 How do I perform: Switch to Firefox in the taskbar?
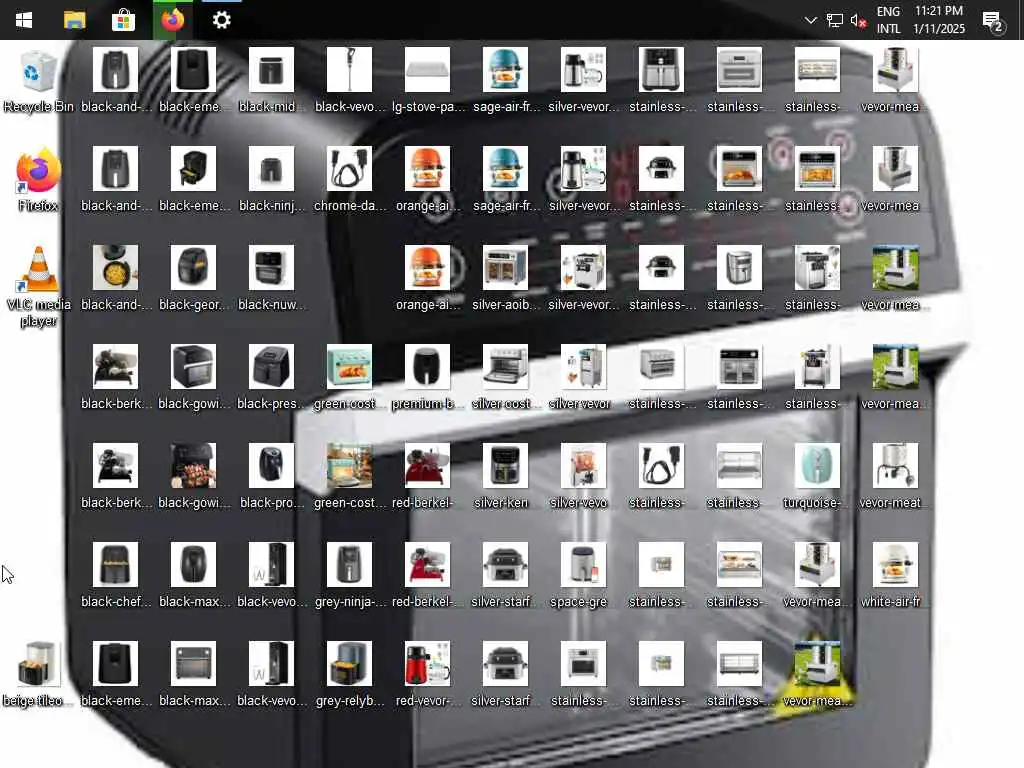click(172, 20)
